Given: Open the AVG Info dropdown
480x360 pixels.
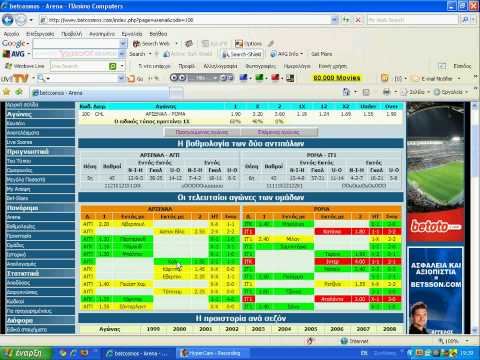Looking at the screenshot, I should 286,54.
